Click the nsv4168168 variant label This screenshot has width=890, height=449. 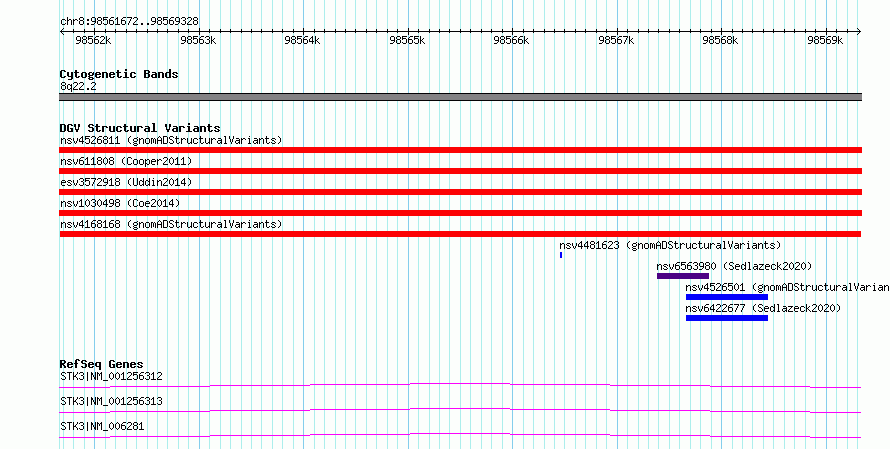[x=171, y=224]
